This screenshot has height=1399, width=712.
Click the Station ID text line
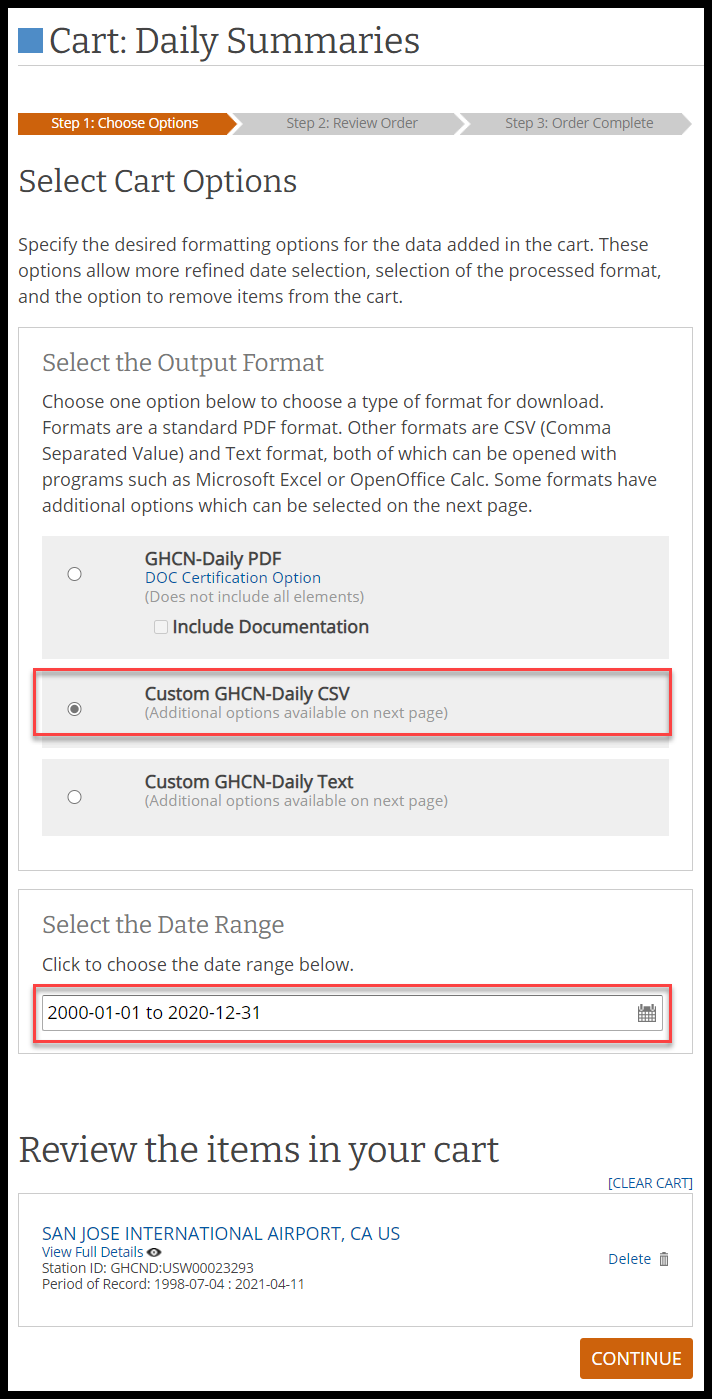[x=148, y=1268]
